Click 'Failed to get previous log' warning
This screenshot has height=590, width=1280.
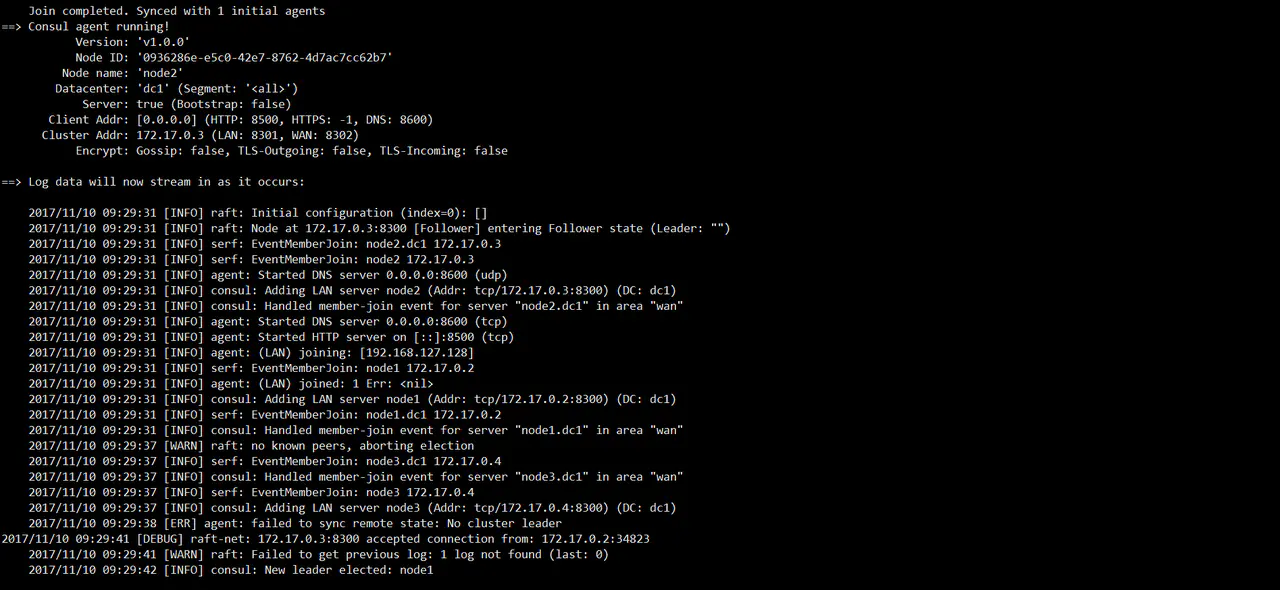click(318, 554)
